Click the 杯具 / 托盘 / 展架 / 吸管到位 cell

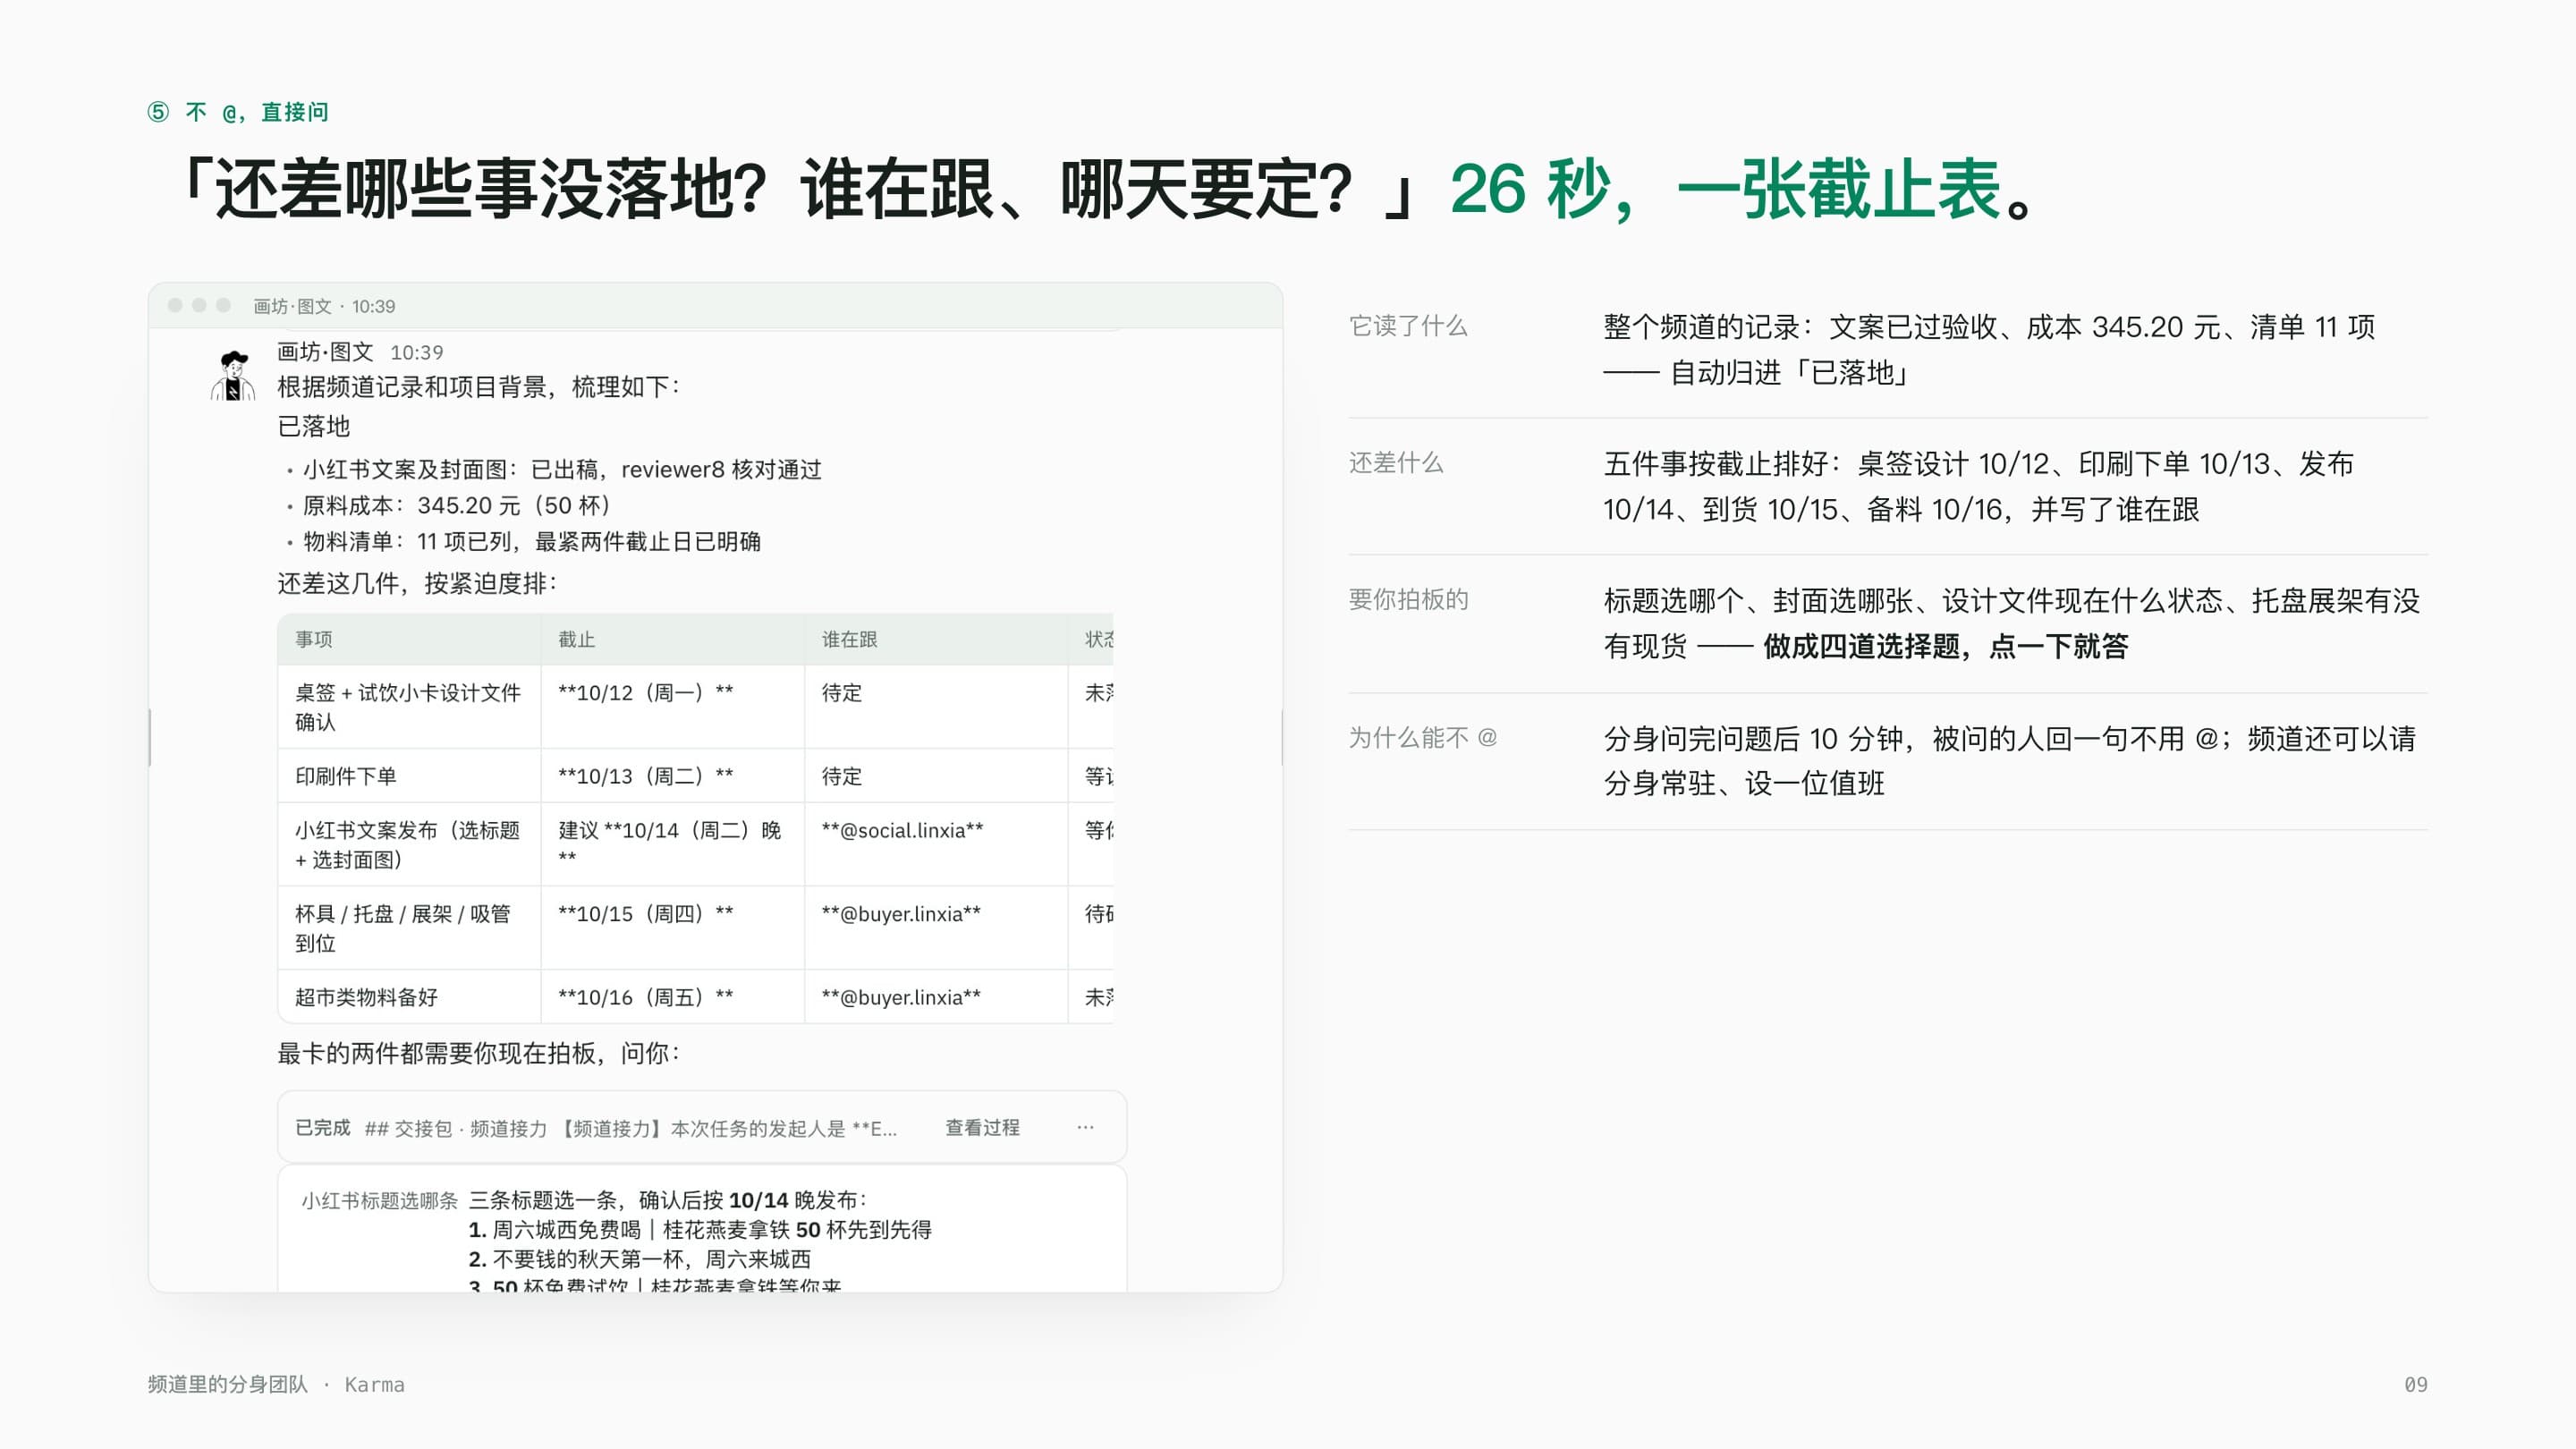(x=409, y=928)
